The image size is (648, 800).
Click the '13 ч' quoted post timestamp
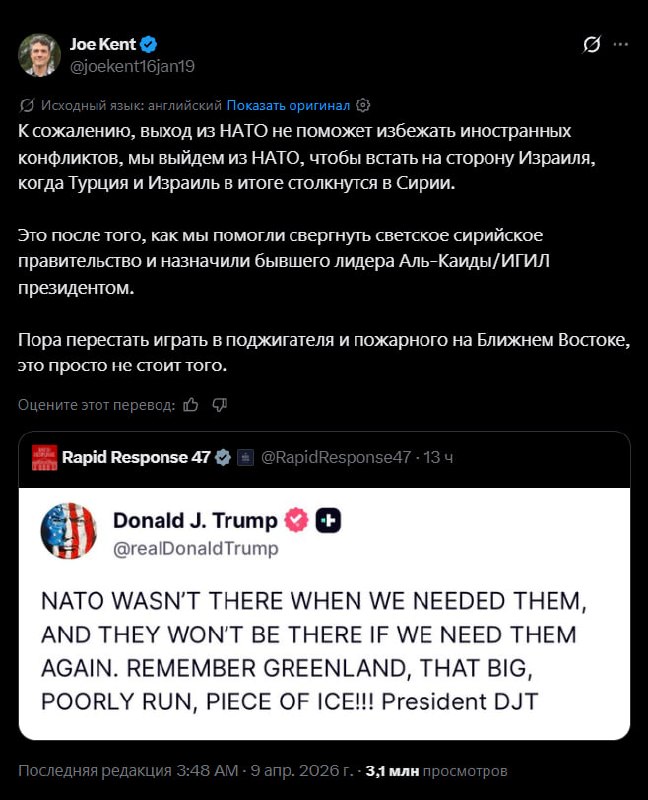click(440, 457)
